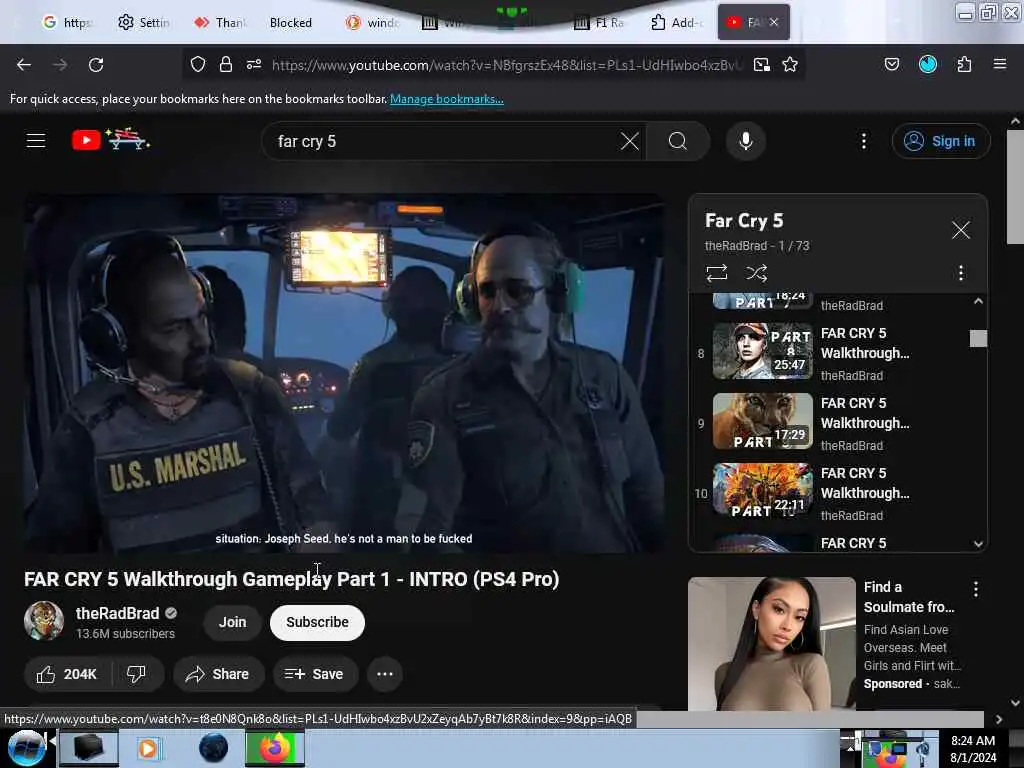Screen dimensions: 1024x768
Task: Open the globe browser taskbar icon
Action: click(214, 748)
